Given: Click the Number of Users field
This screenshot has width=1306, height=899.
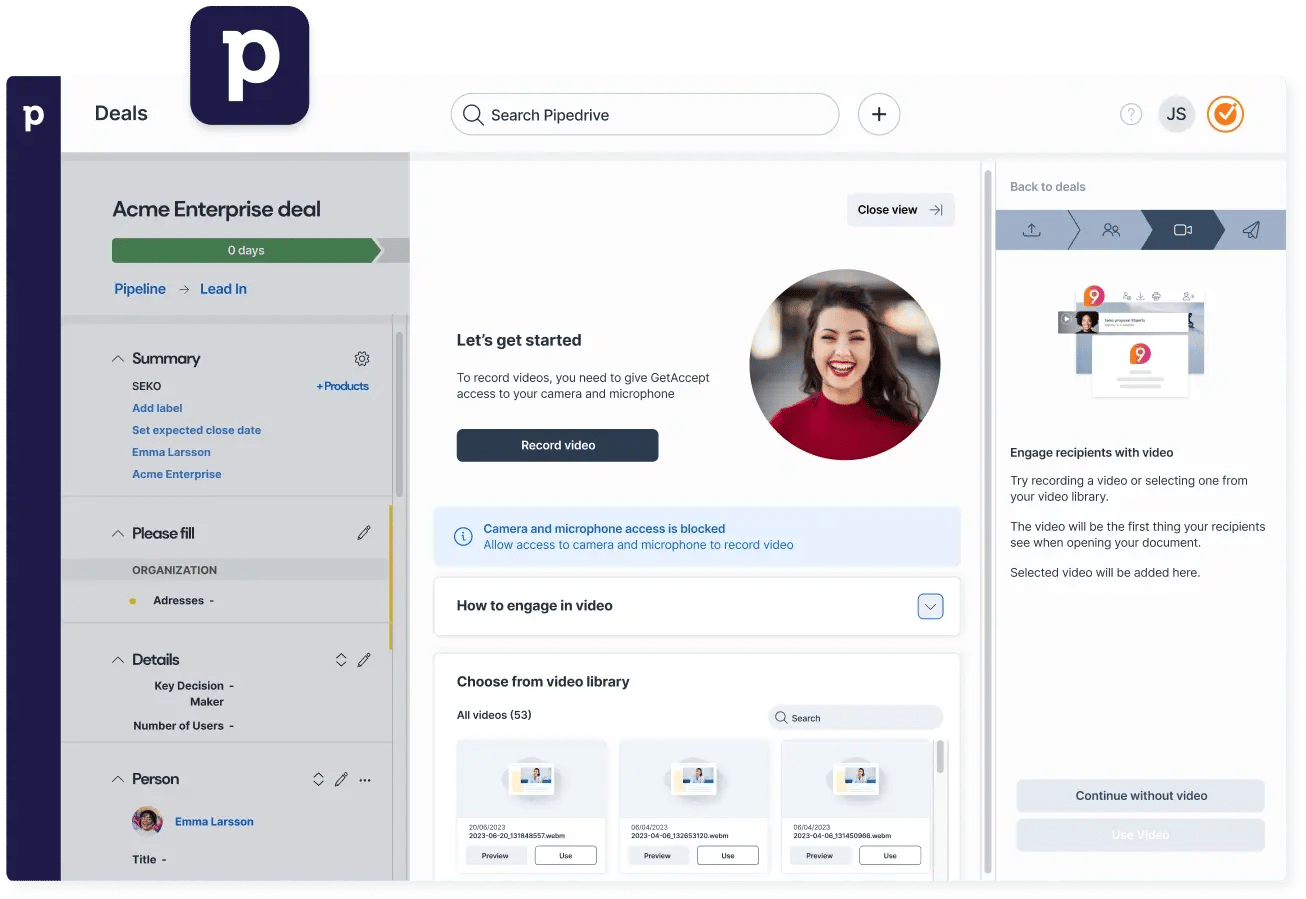Looking at the screenshot, I should tap(183, 726).
